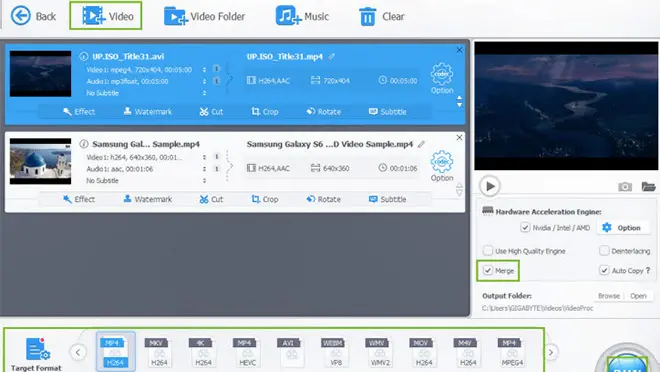Open Target Format settings

coord(36,354)
